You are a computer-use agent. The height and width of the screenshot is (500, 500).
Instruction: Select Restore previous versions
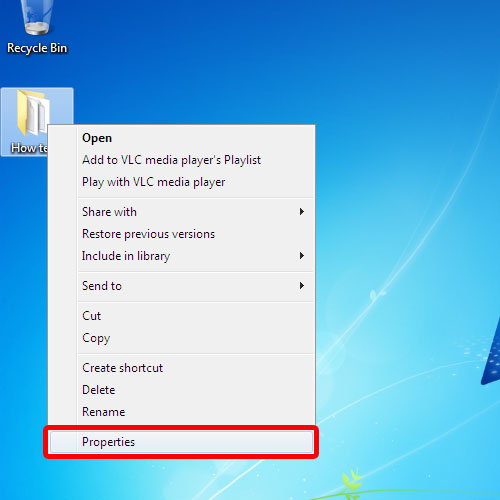(181, 234)
